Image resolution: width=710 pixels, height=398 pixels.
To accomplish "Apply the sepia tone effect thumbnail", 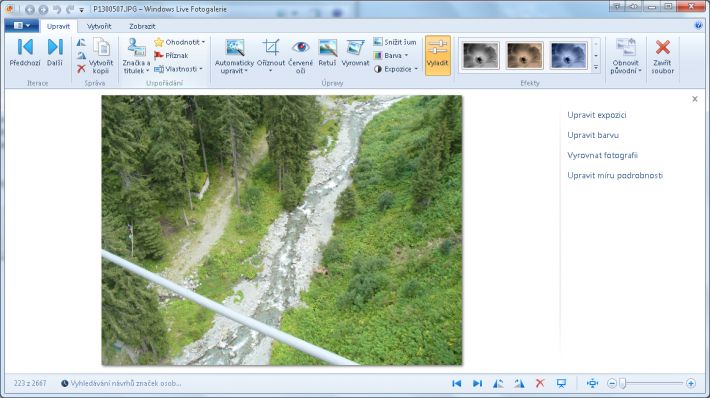I will point(524,55).
